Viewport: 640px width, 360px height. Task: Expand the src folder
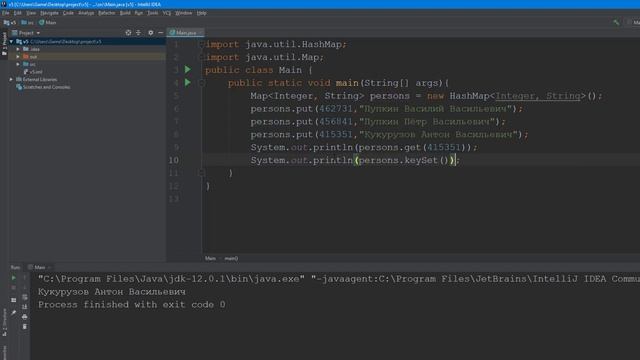tap(18, 64)
